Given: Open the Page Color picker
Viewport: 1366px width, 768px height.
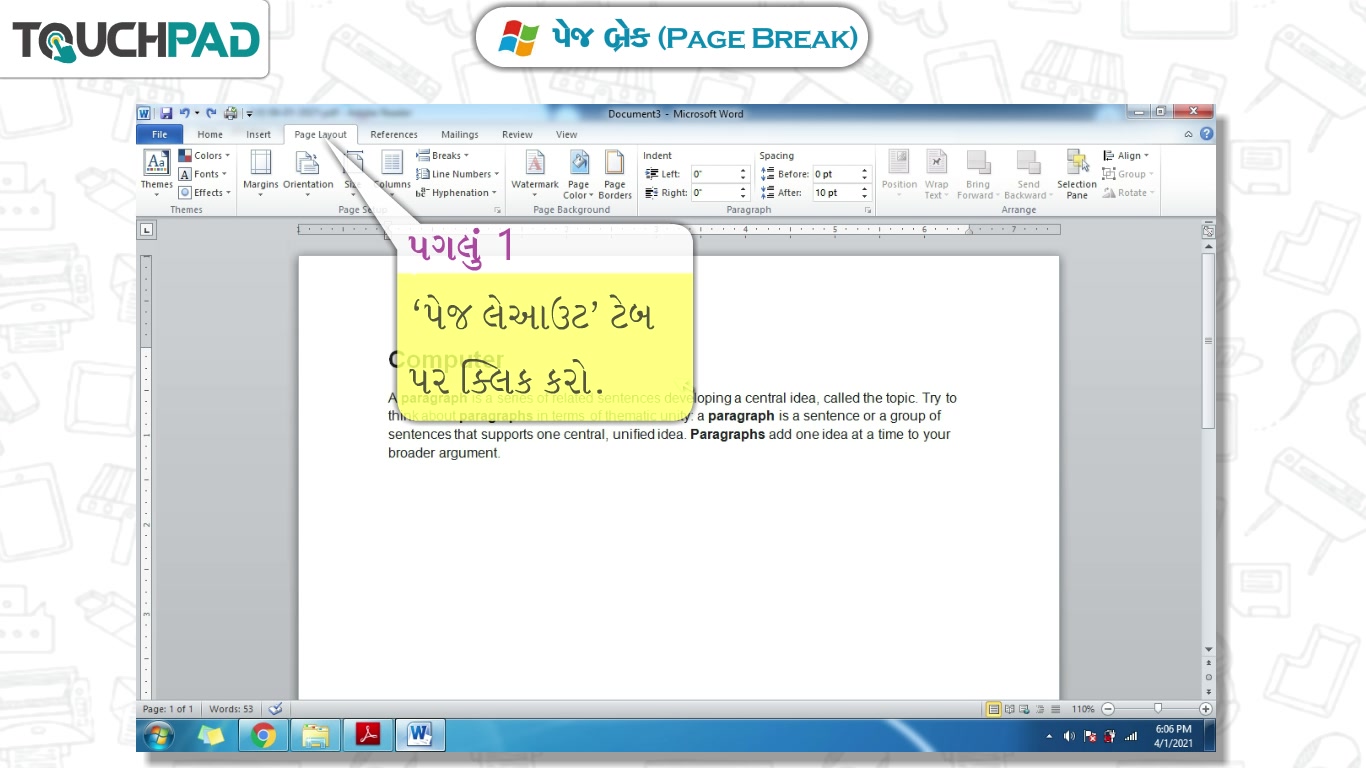Looking at the screenshot, I should (578, 174).
